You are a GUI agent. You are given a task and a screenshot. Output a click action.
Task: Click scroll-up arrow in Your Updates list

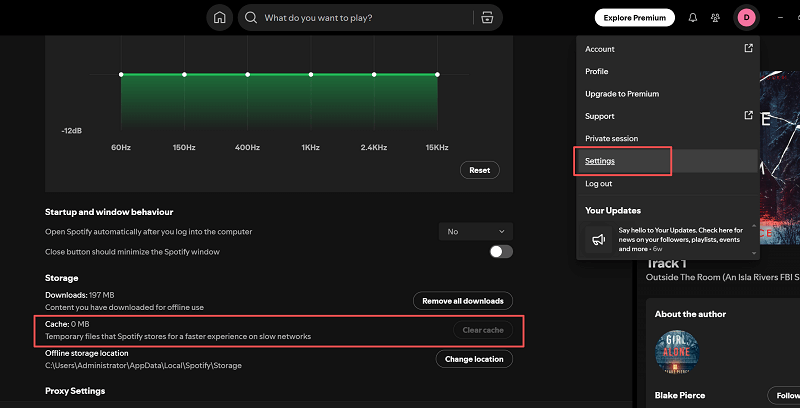(754, 225)
